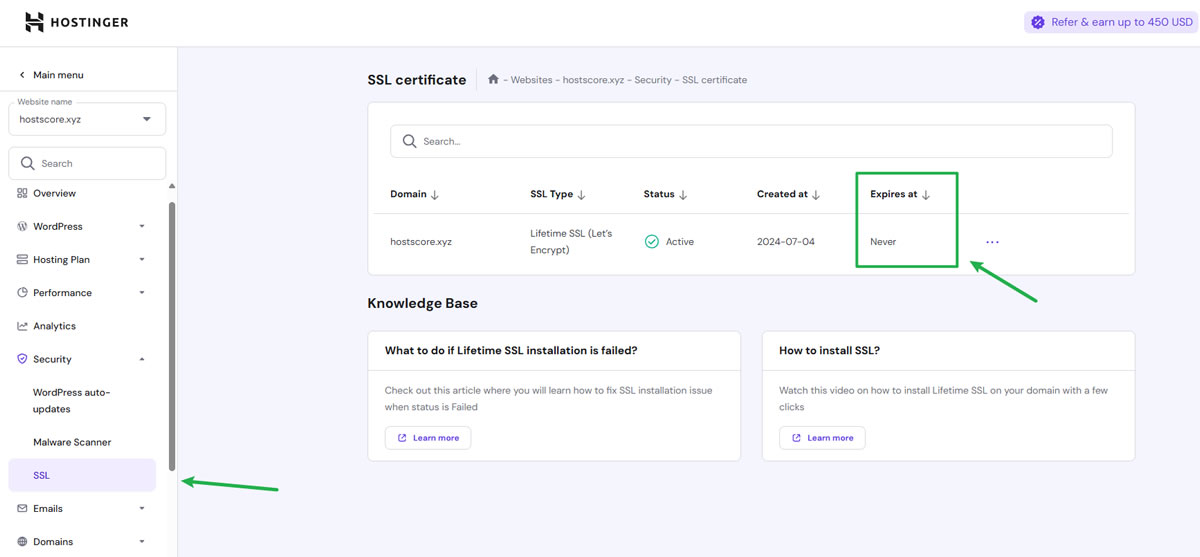This screenshot has width=1200, height=557.
Task: Select the SSL menu item
Action: (x=82, y=475)
